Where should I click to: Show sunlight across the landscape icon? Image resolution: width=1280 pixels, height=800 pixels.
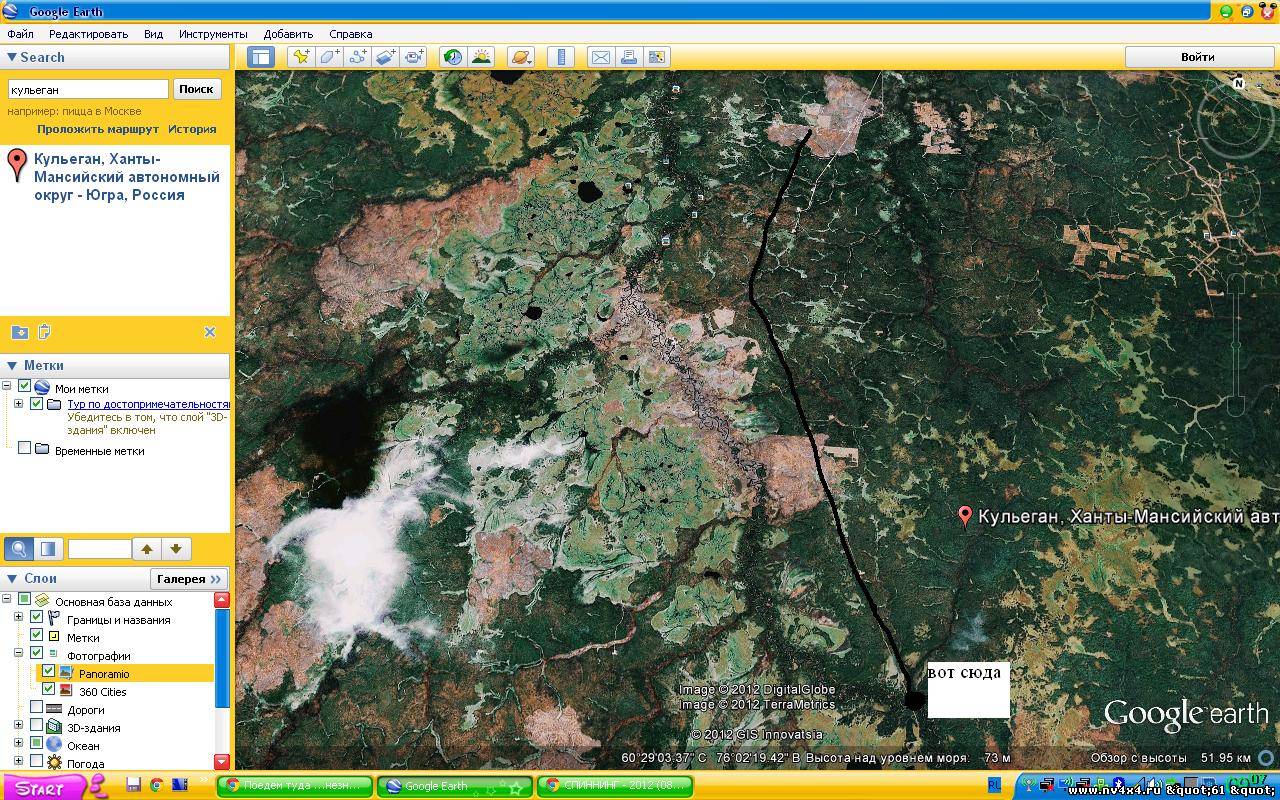(481, 57)
